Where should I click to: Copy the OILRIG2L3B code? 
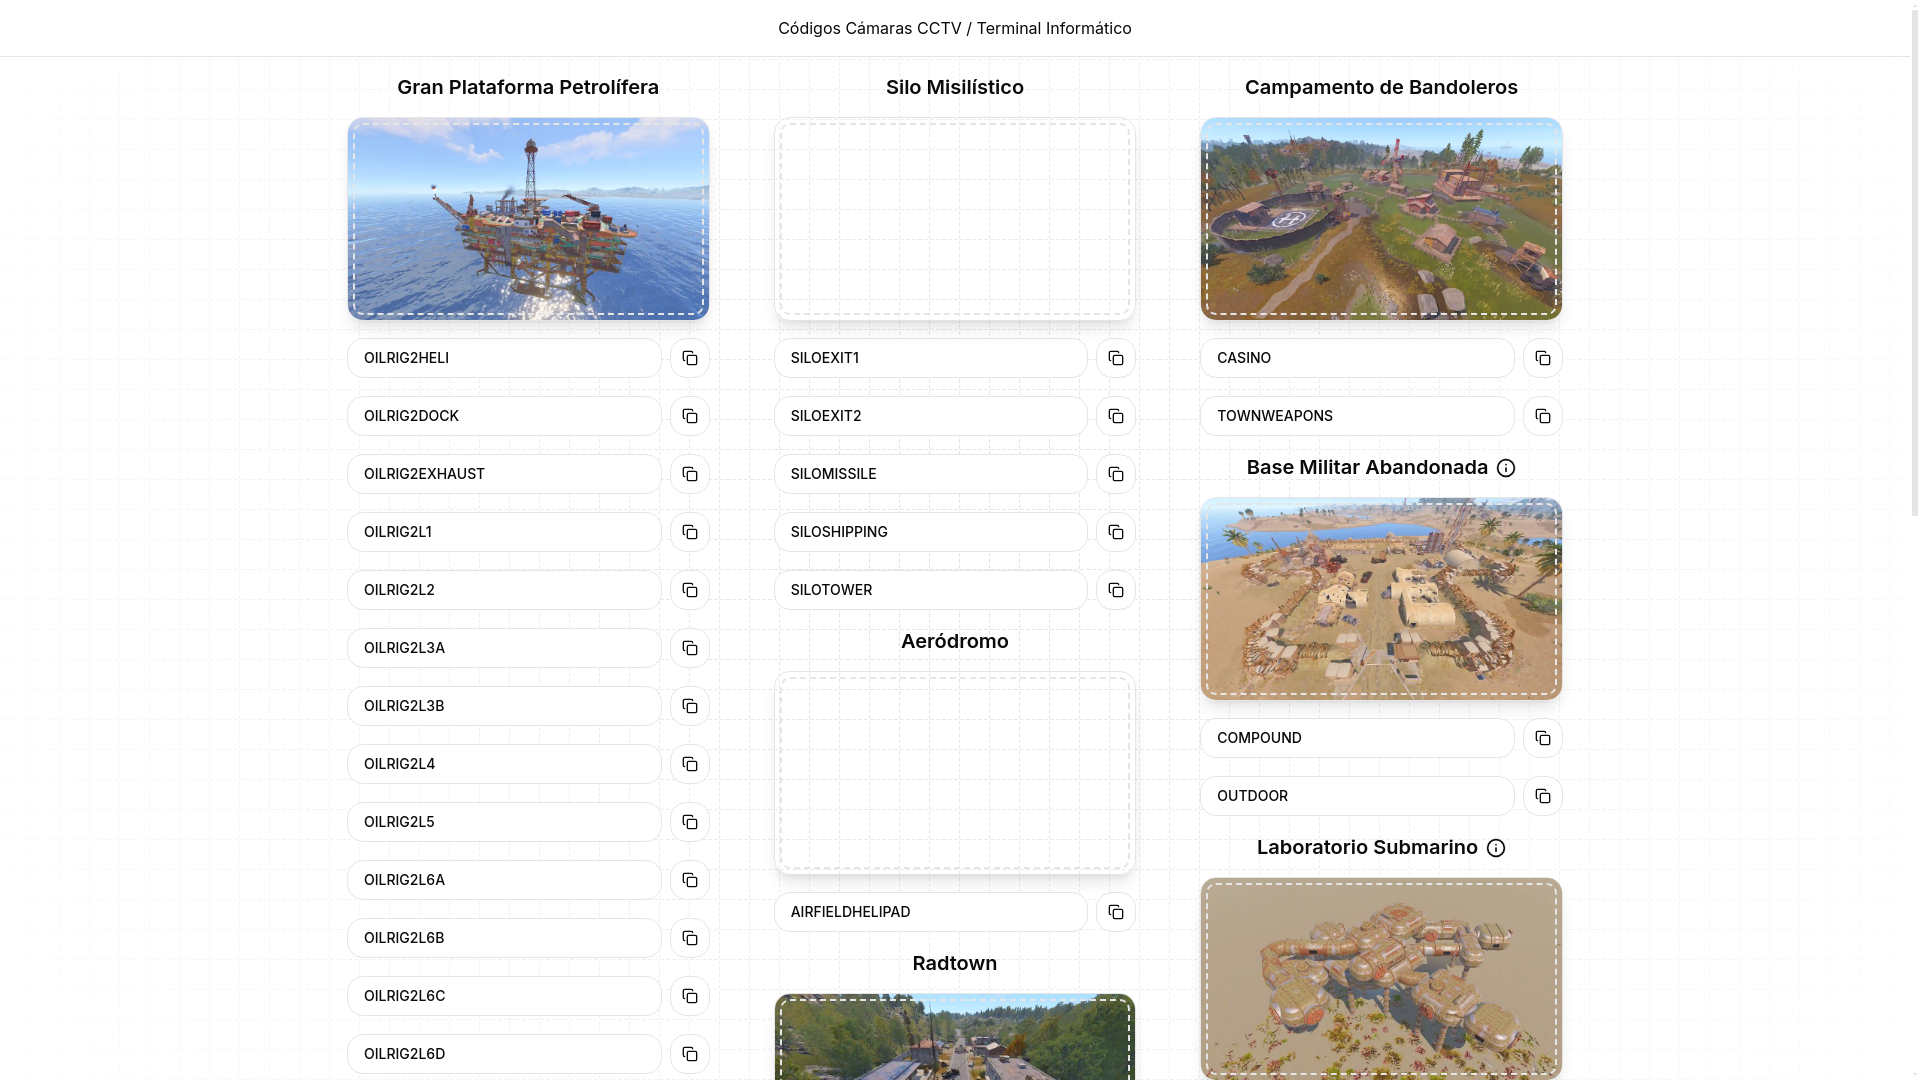pos(690,706)
